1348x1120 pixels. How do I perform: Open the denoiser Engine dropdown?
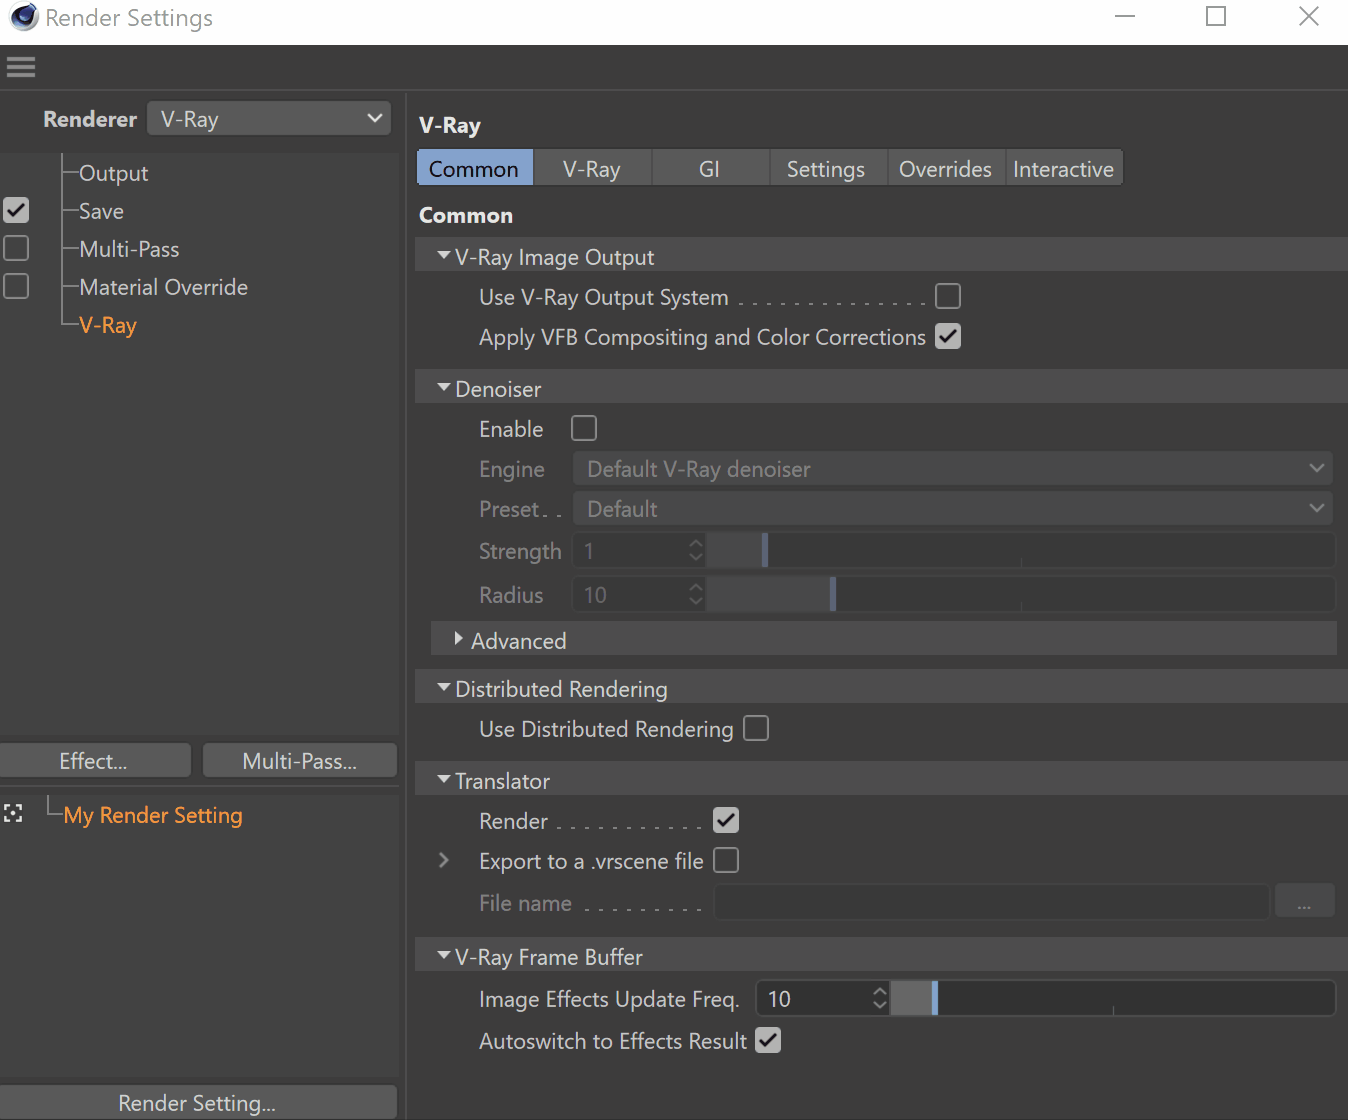(x=953, y=468)
